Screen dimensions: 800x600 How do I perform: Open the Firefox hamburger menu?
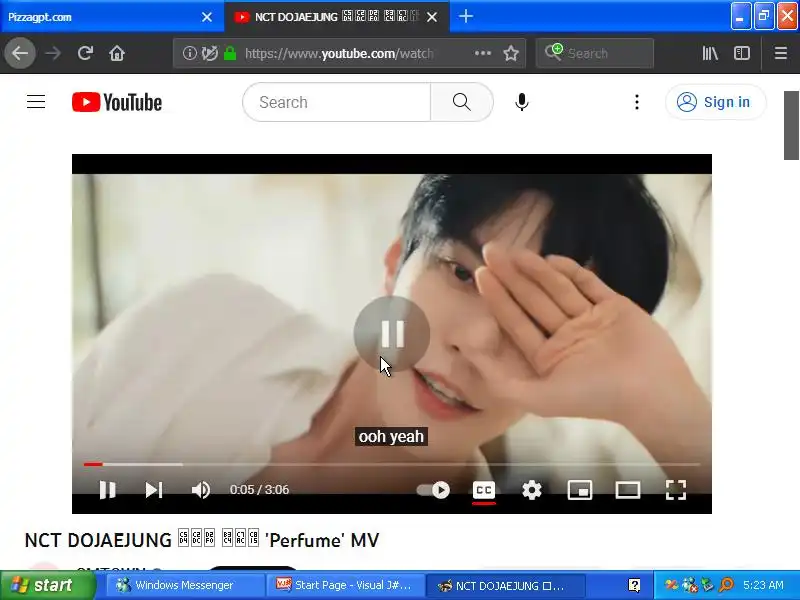click(x=781, y=53)
